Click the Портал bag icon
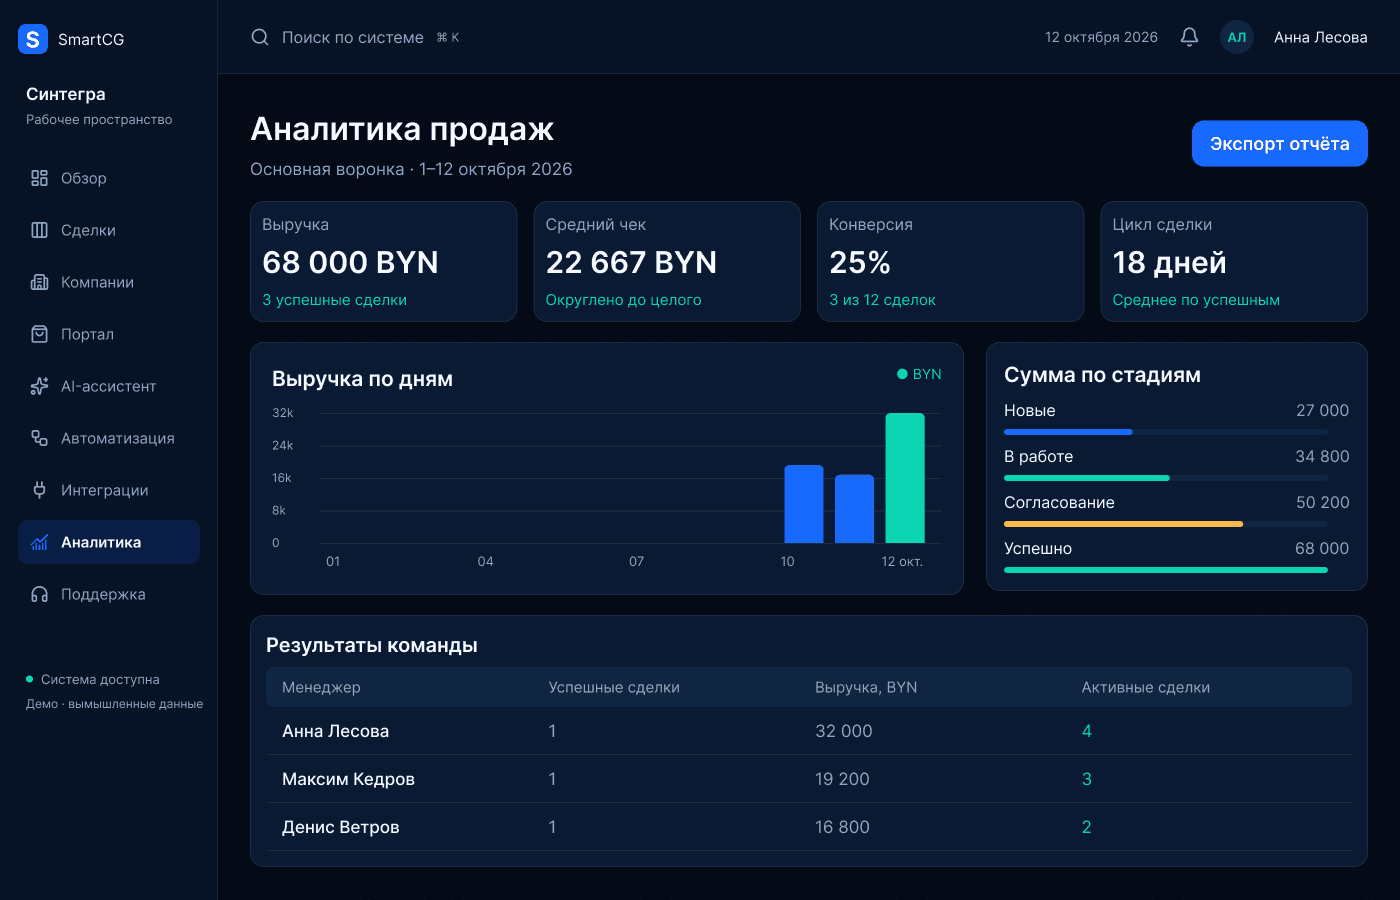 pos(39,334)
